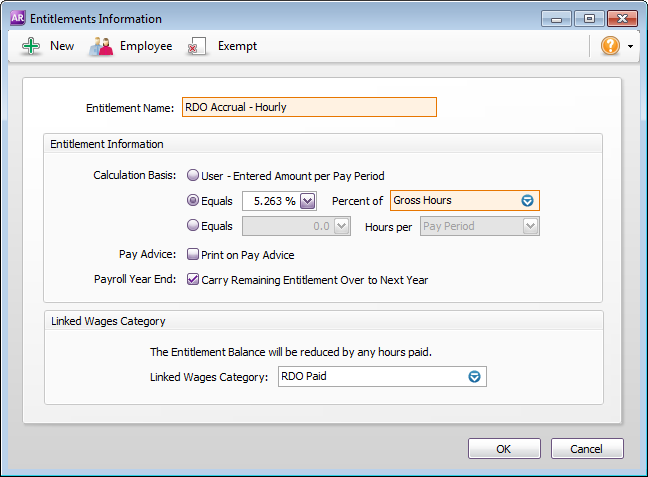Click the Exempt document icon
Viewport: 648px width, 477px height.
tap(197, 46)
